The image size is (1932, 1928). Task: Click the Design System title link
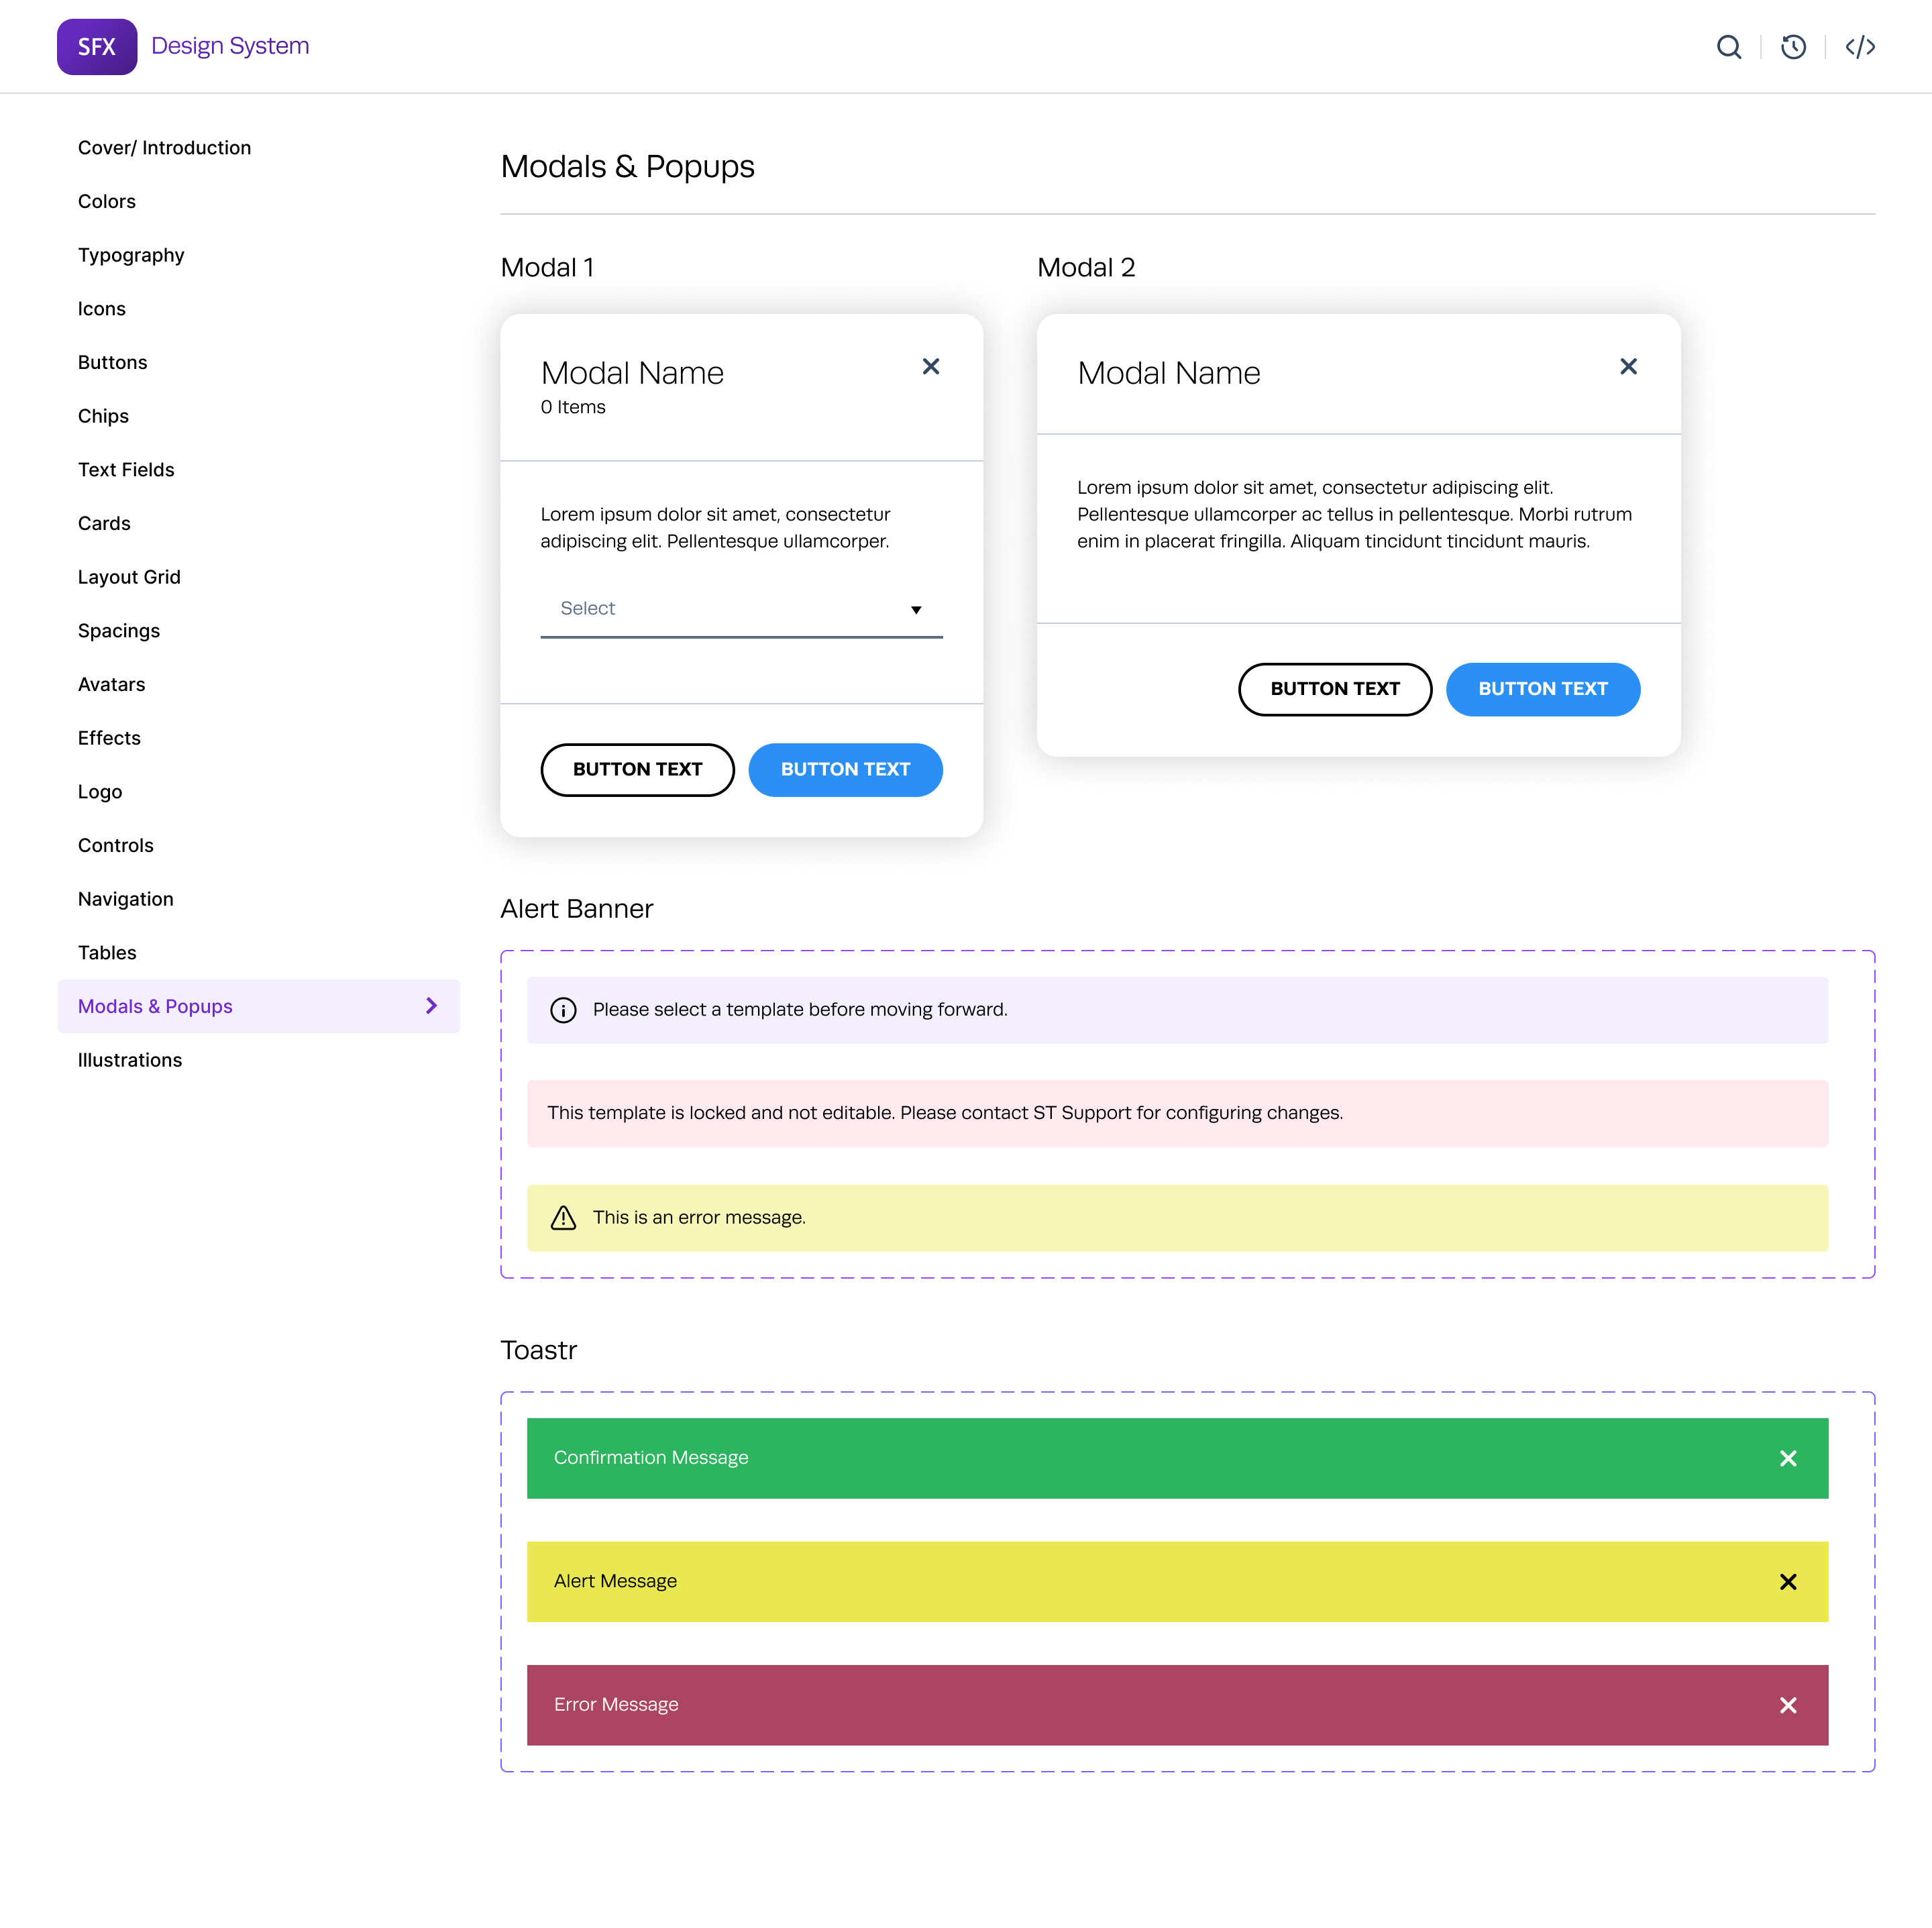(230, 46)
